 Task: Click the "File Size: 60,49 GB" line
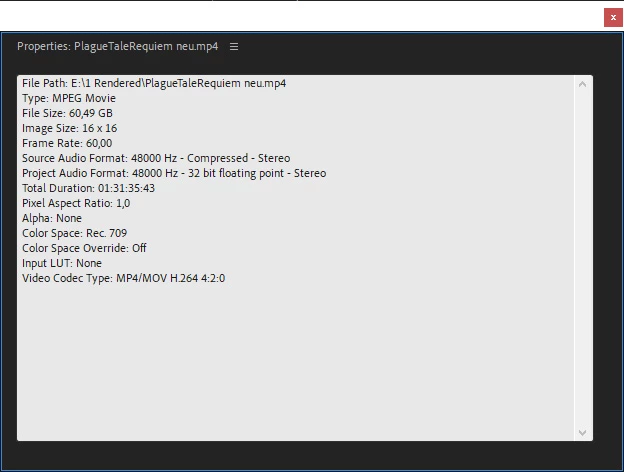tap(67, 113)
